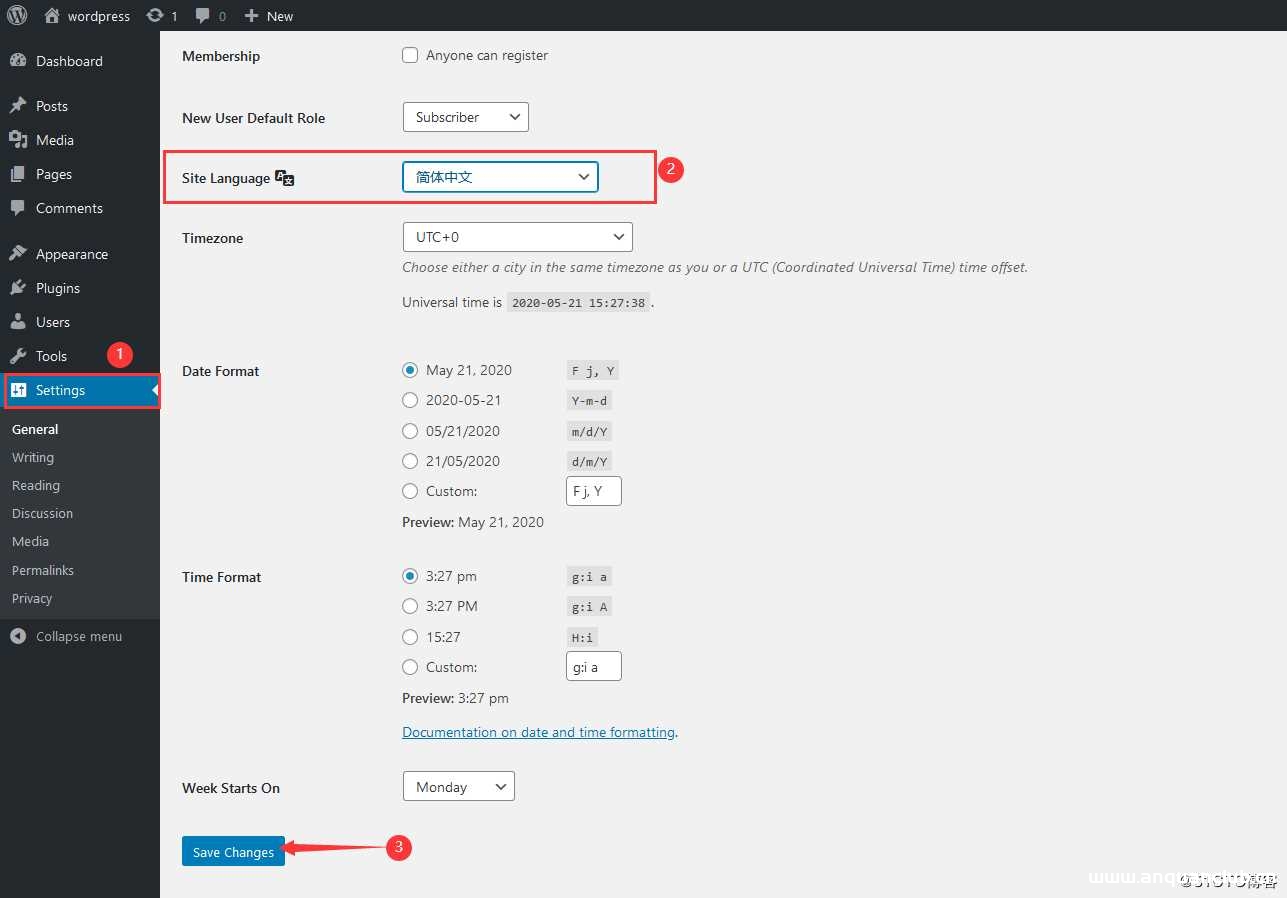1287x898 pixels.
Task: Click the WordPress logo icon
Action: (x=17, y=15)
